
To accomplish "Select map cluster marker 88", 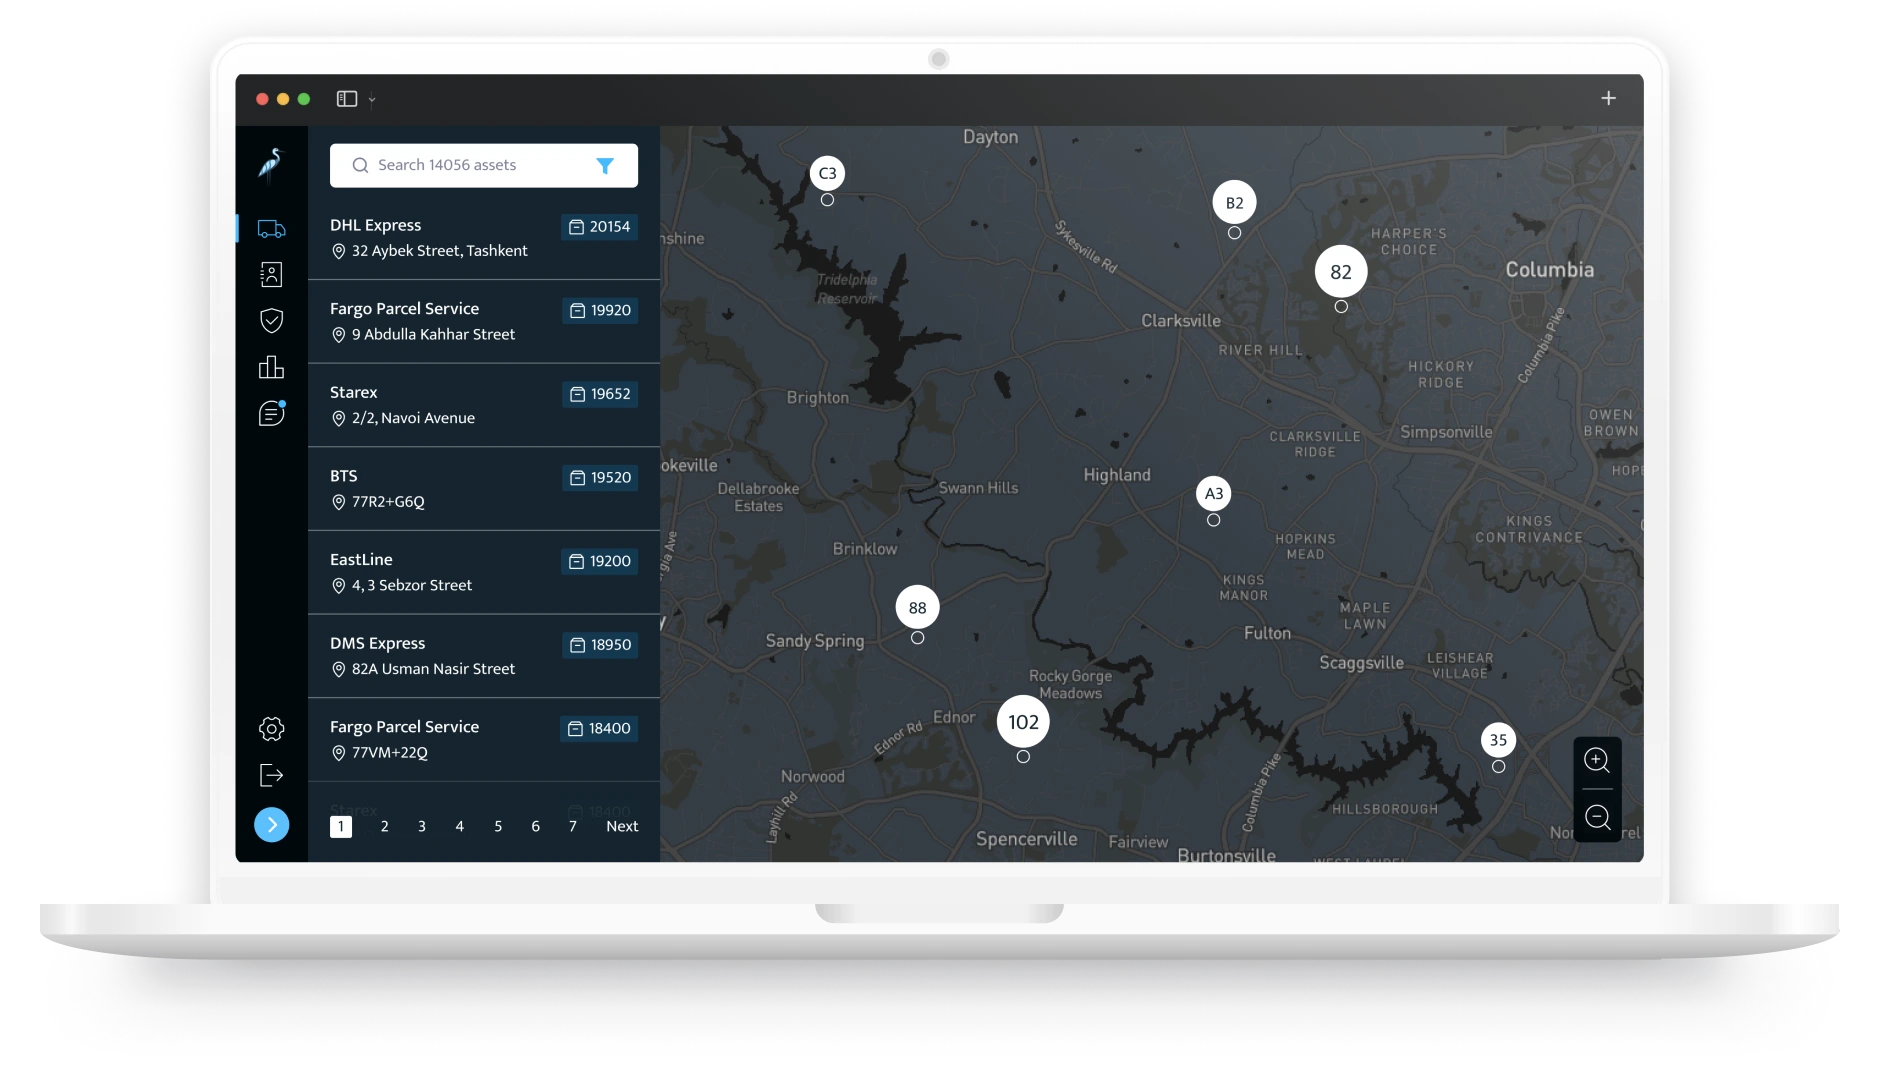I will 917,608.
